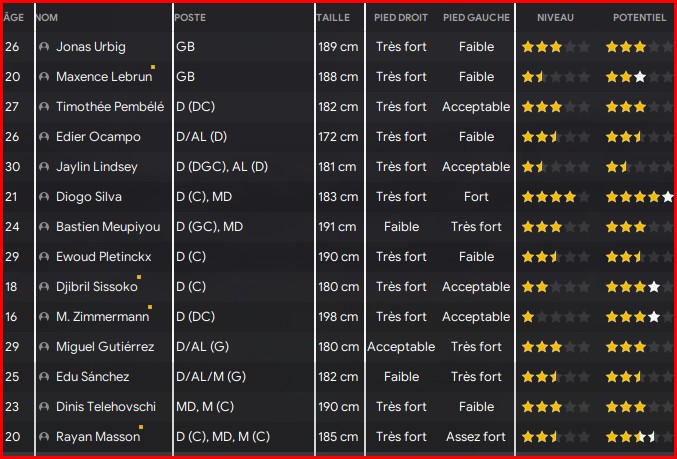Viewport: 677px width, 459px height.
Task: Click the orange marker beside Djibril Sissoko's name
Action: [139, 276]
